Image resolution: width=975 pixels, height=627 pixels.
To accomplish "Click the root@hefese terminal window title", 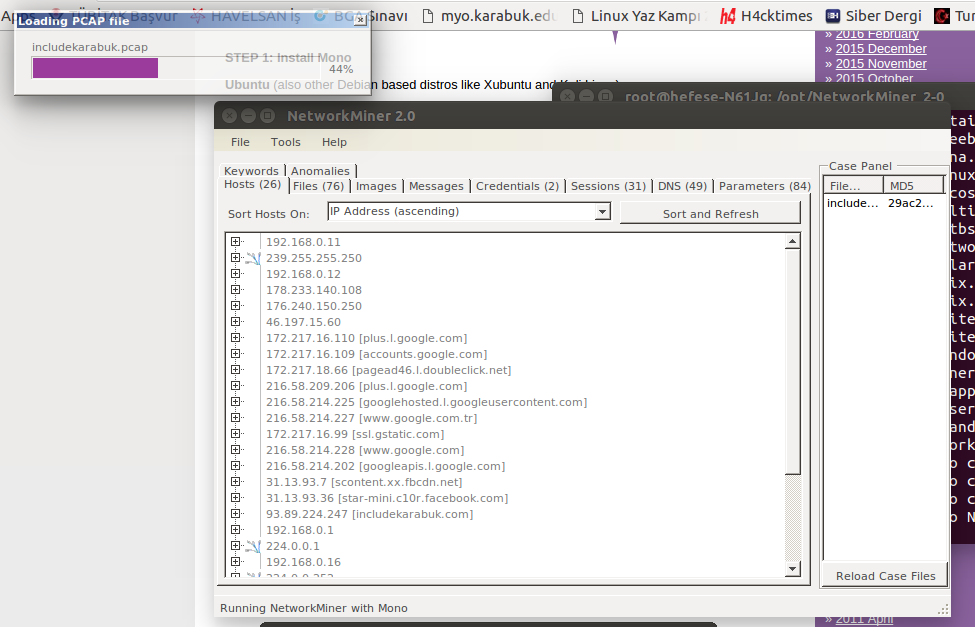I will [784, 96].
